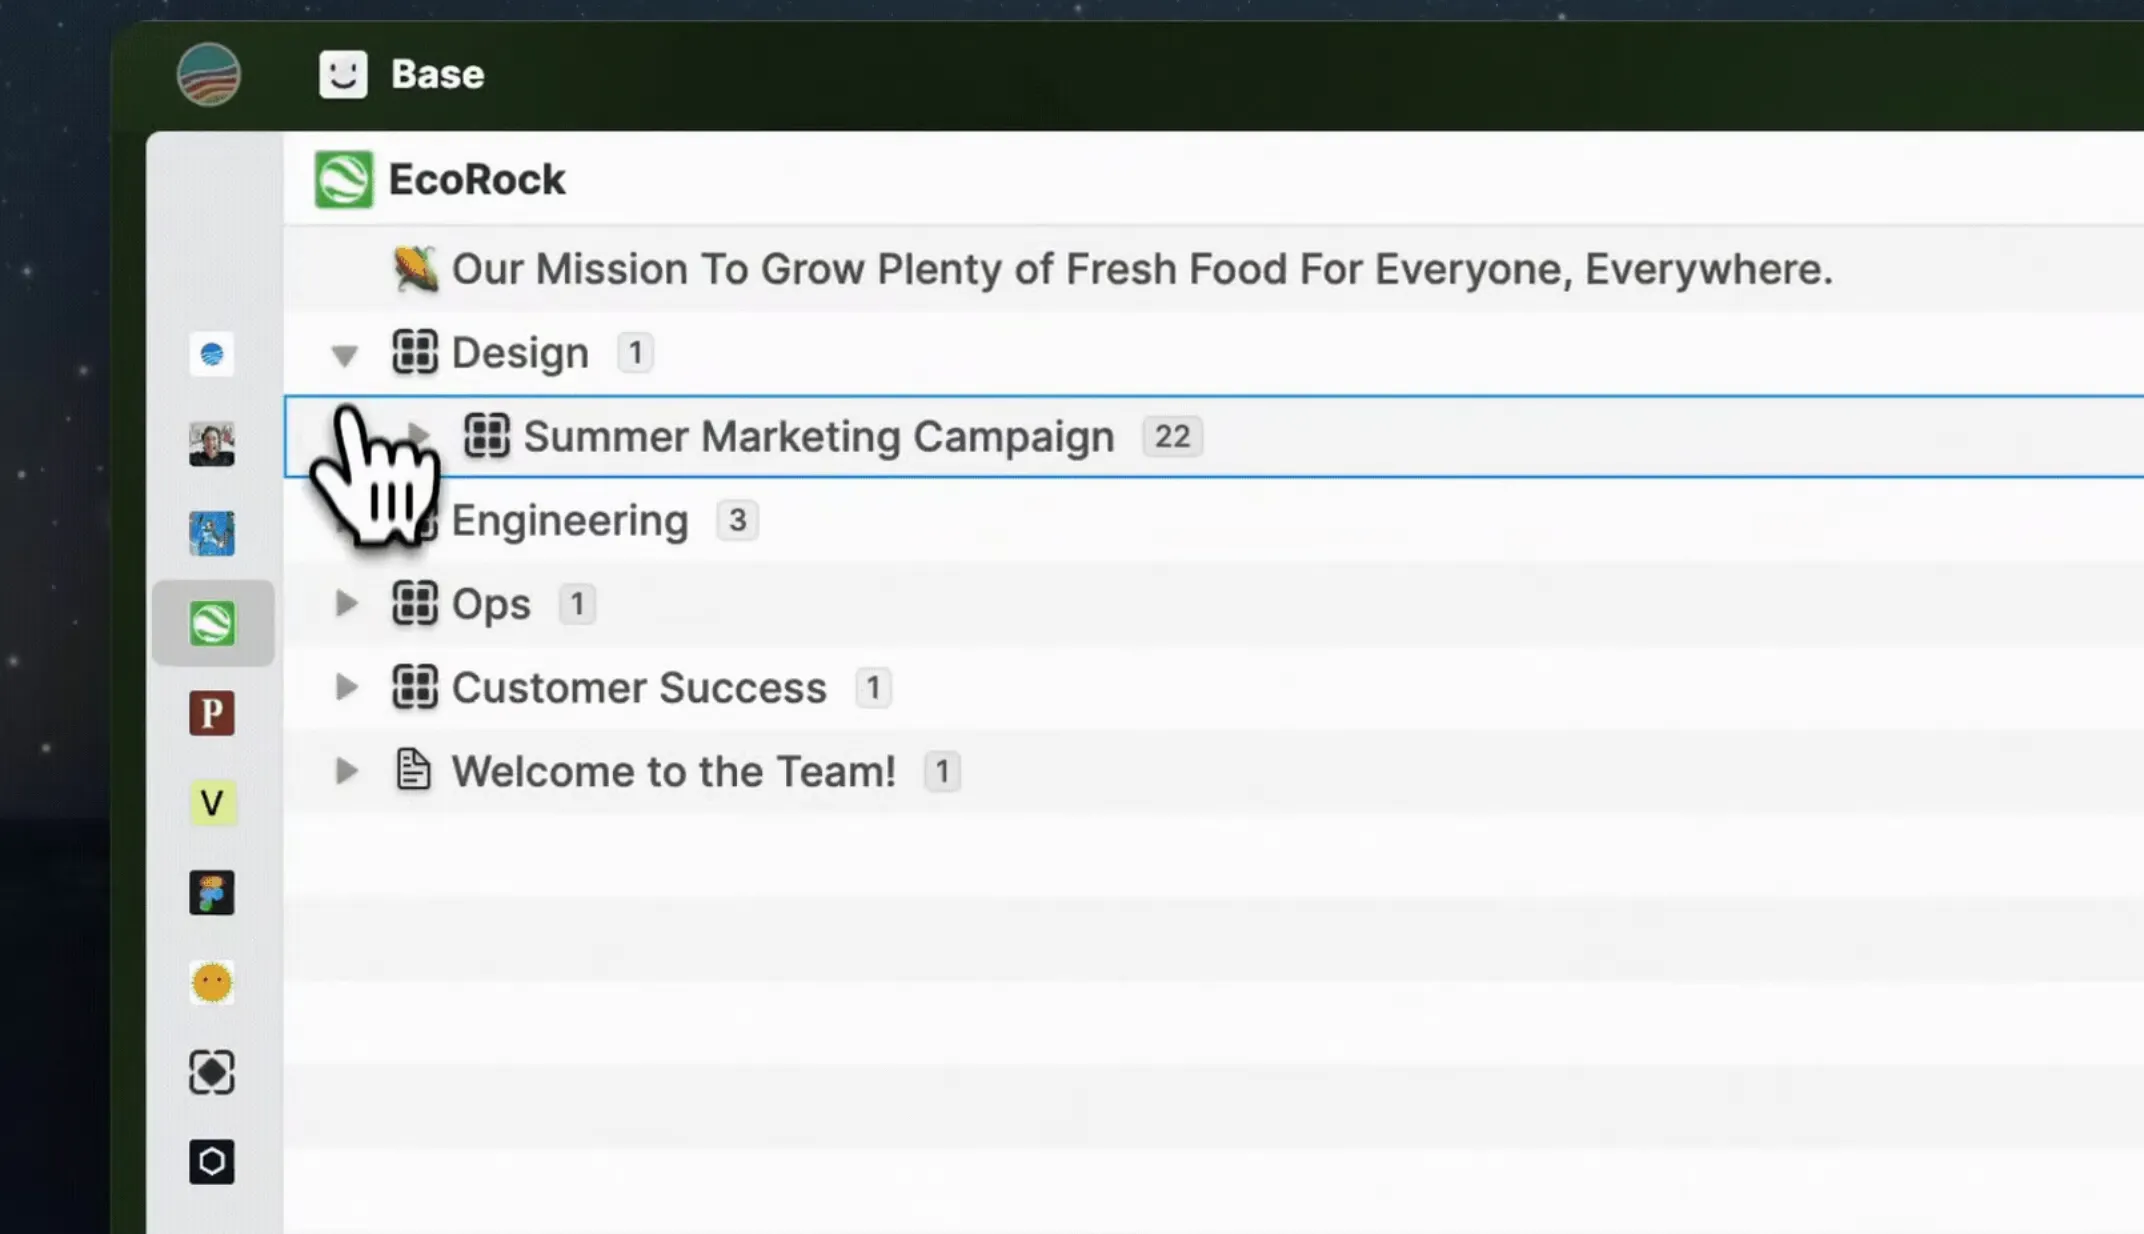Open the blue robot artwork workspace

pos(212,533)
